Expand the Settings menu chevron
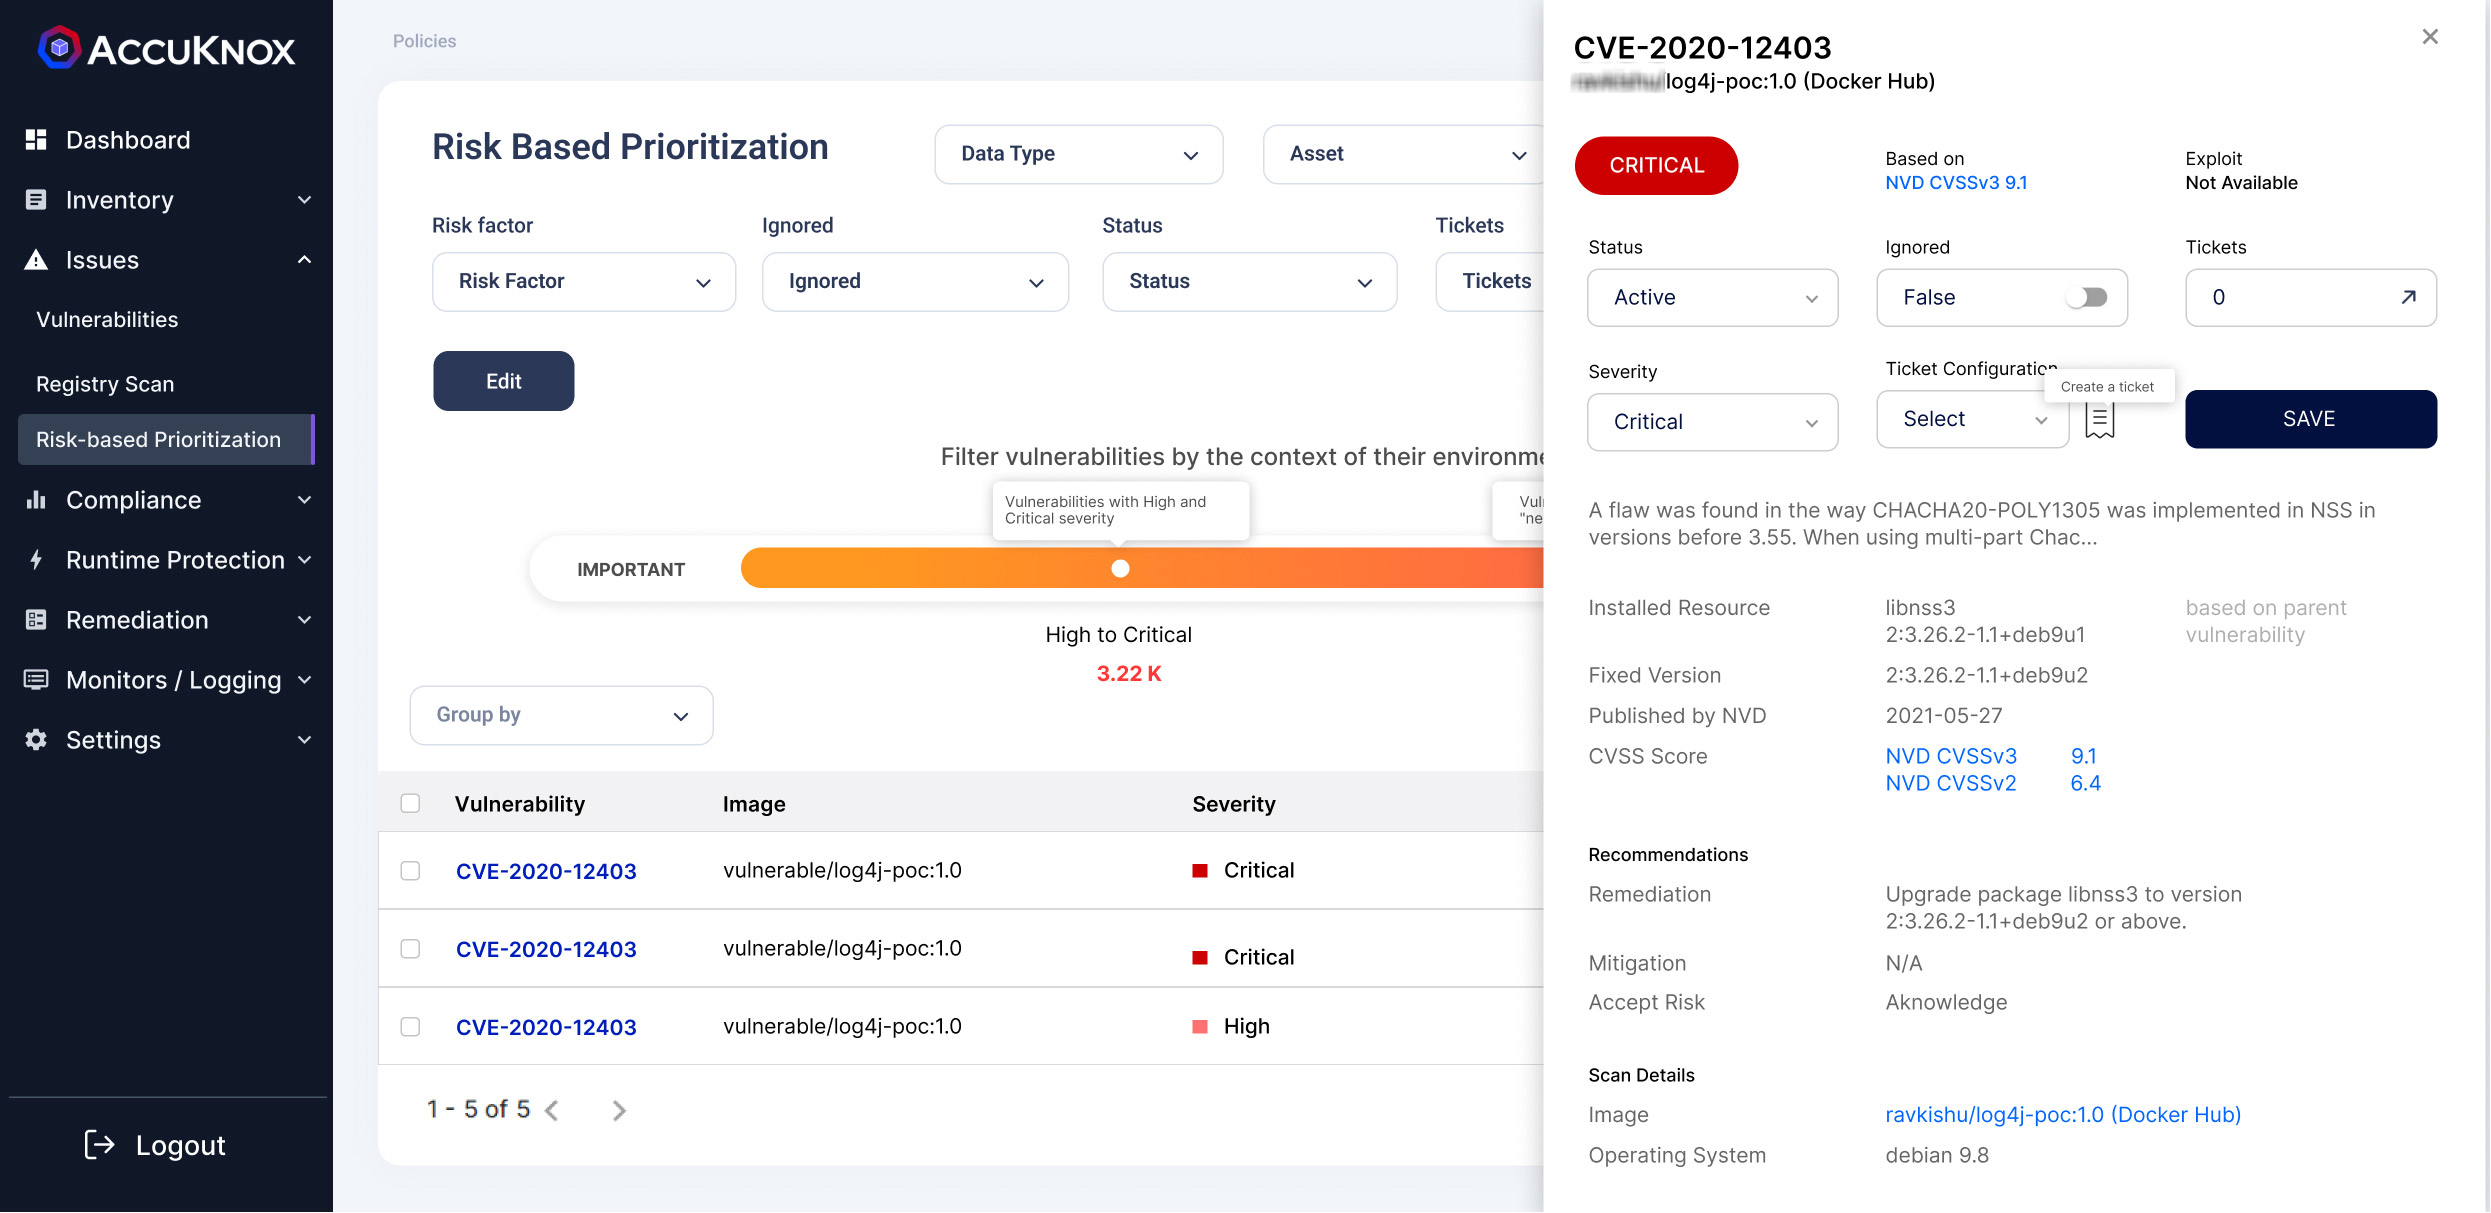Image resolution: width=2491 pixels, height=1213 pixels. (x=305, y=740)
